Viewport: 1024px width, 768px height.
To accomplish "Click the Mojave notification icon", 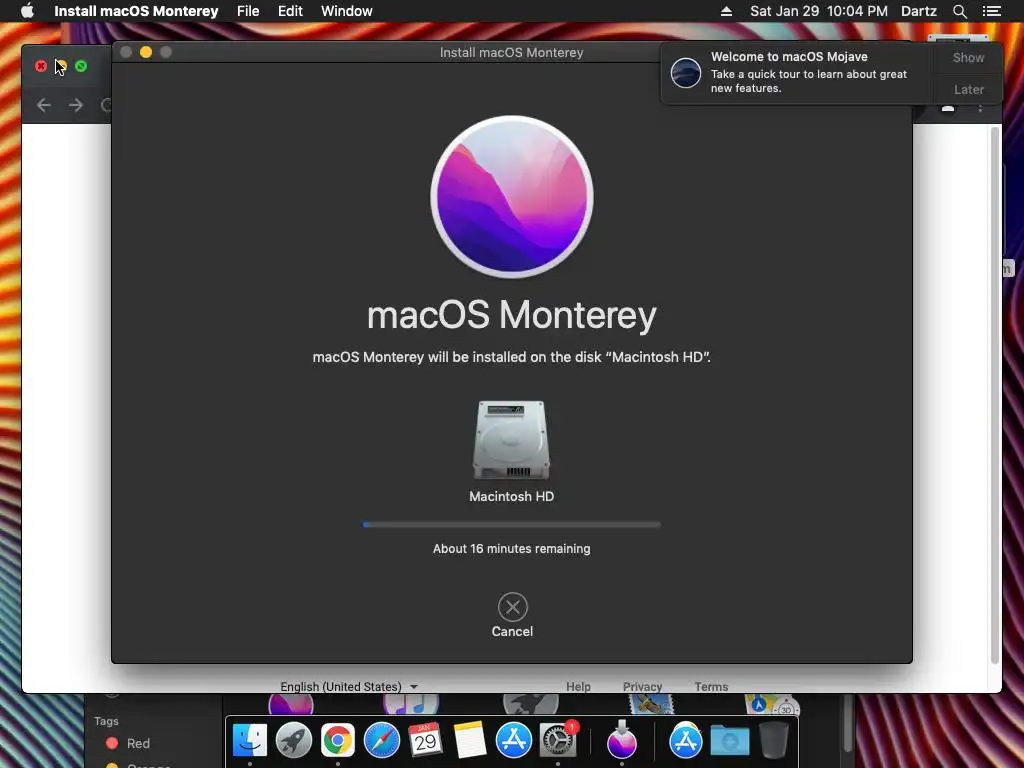I will pos(686,72).
